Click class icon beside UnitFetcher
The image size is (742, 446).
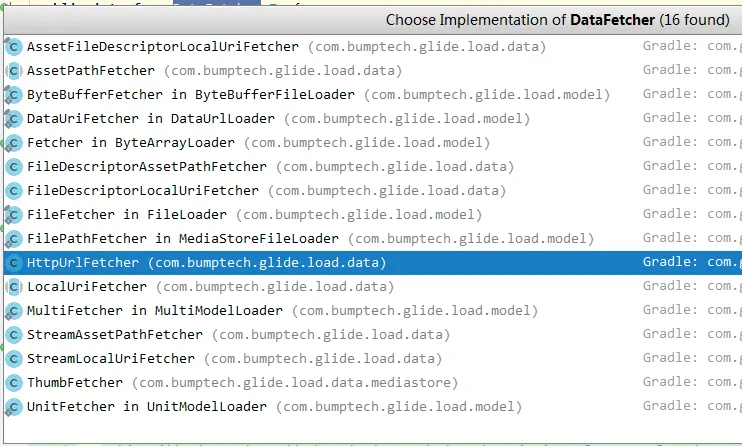(x=13, y=406)
